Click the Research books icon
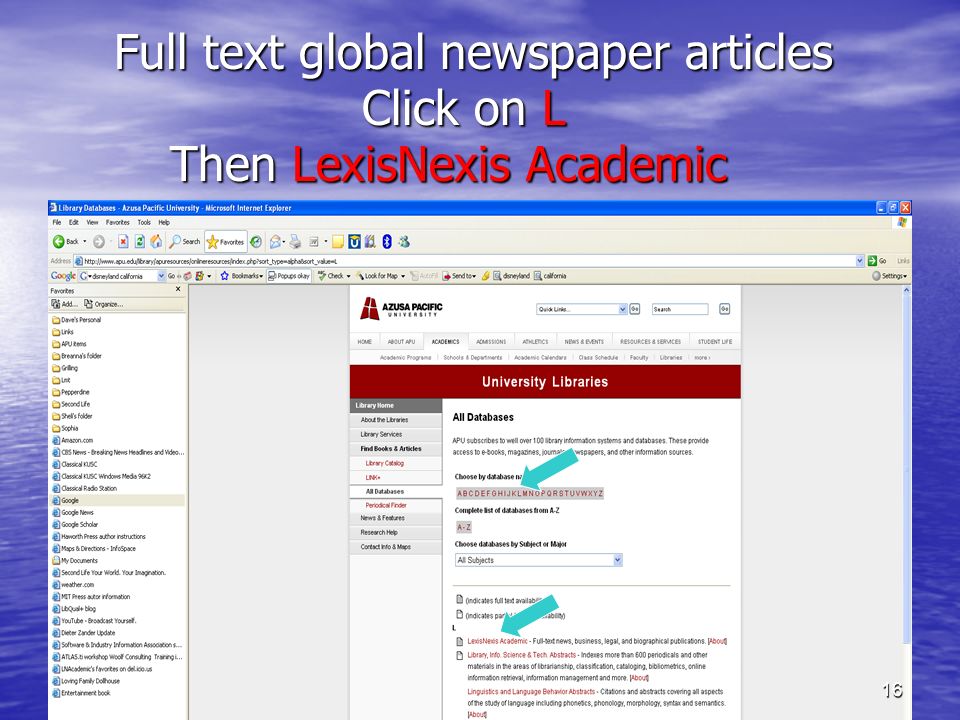 pos(370,242)
